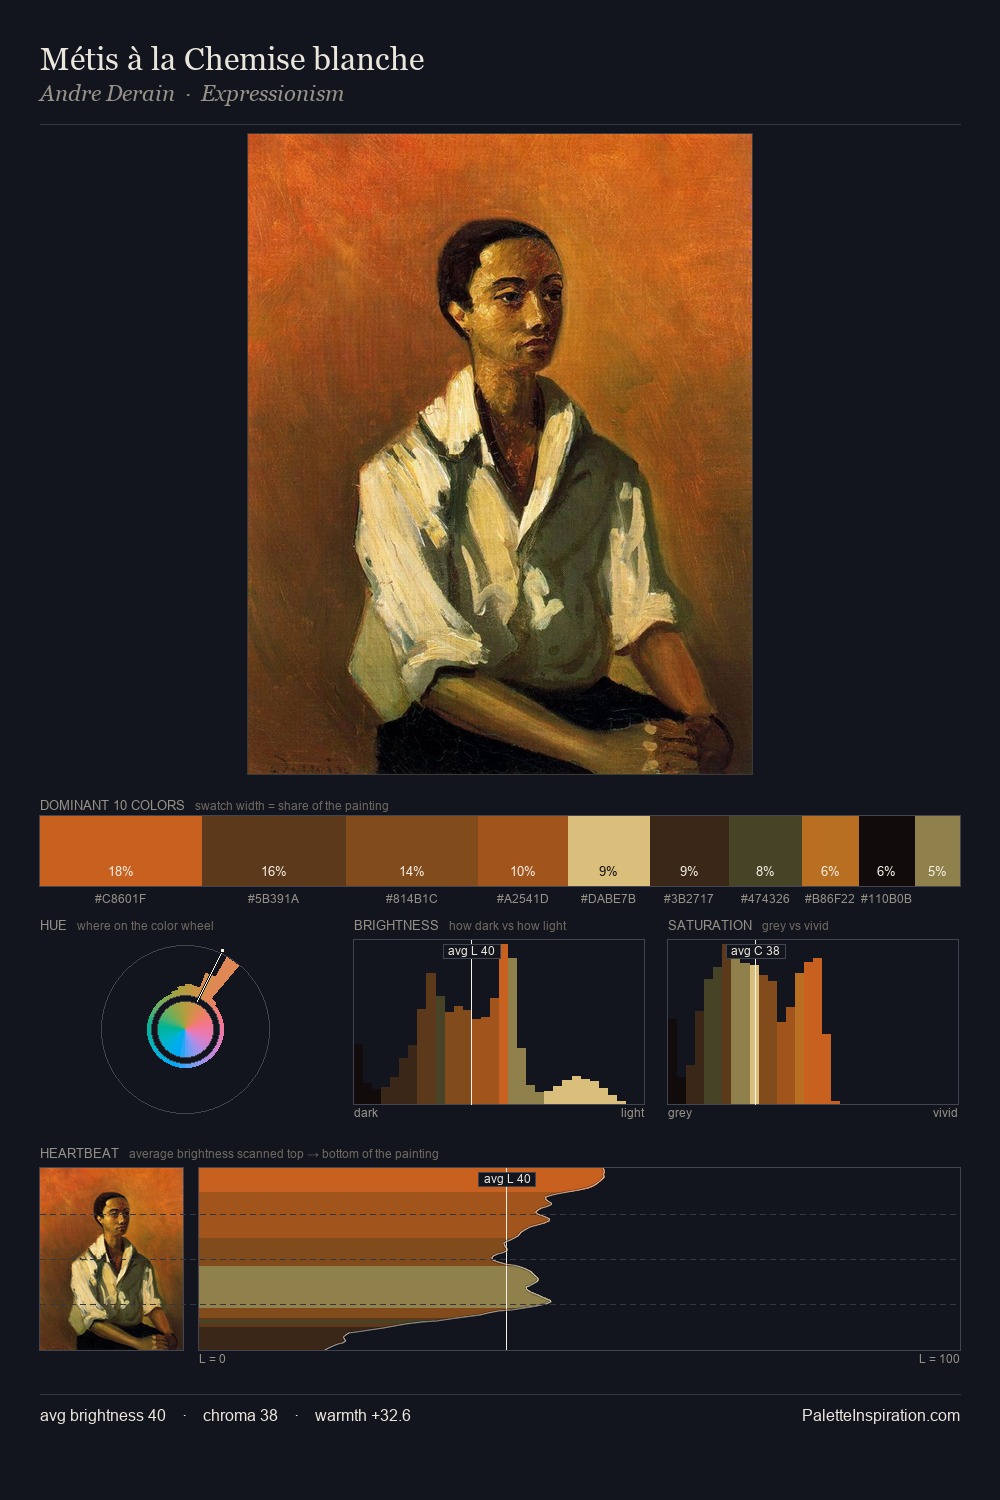Click the avg brightness 40 footer stat

[x=103, y=1415]
